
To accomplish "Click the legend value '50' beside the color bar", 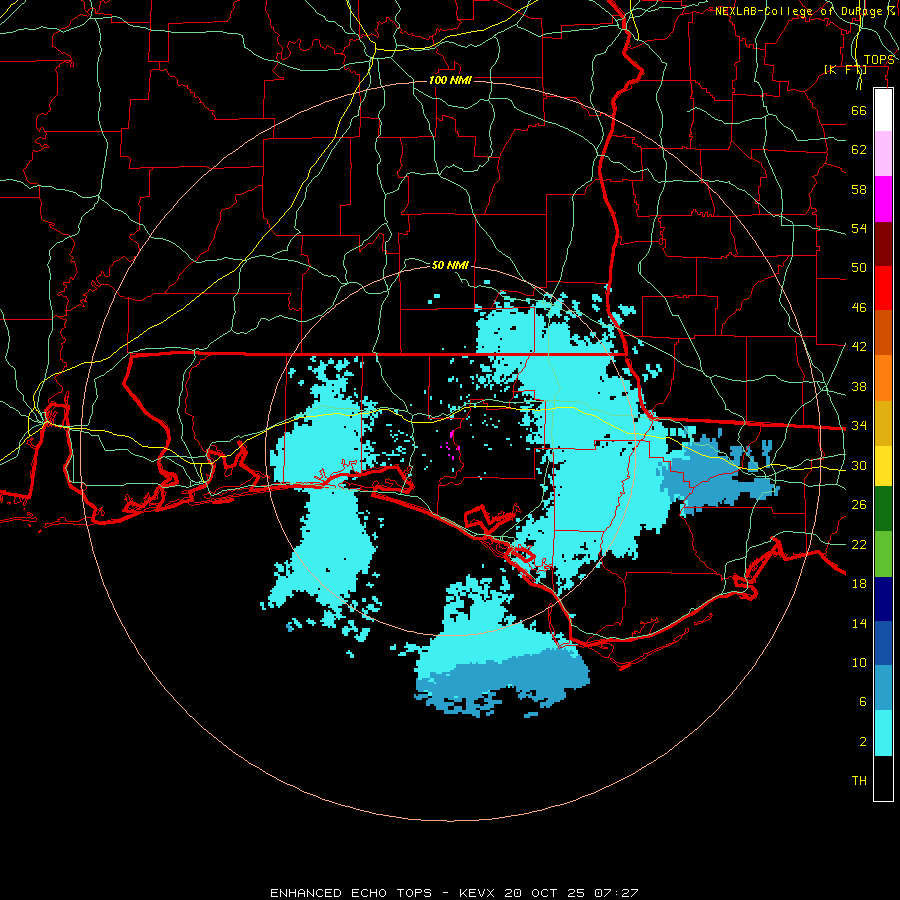I will point(859,268).
